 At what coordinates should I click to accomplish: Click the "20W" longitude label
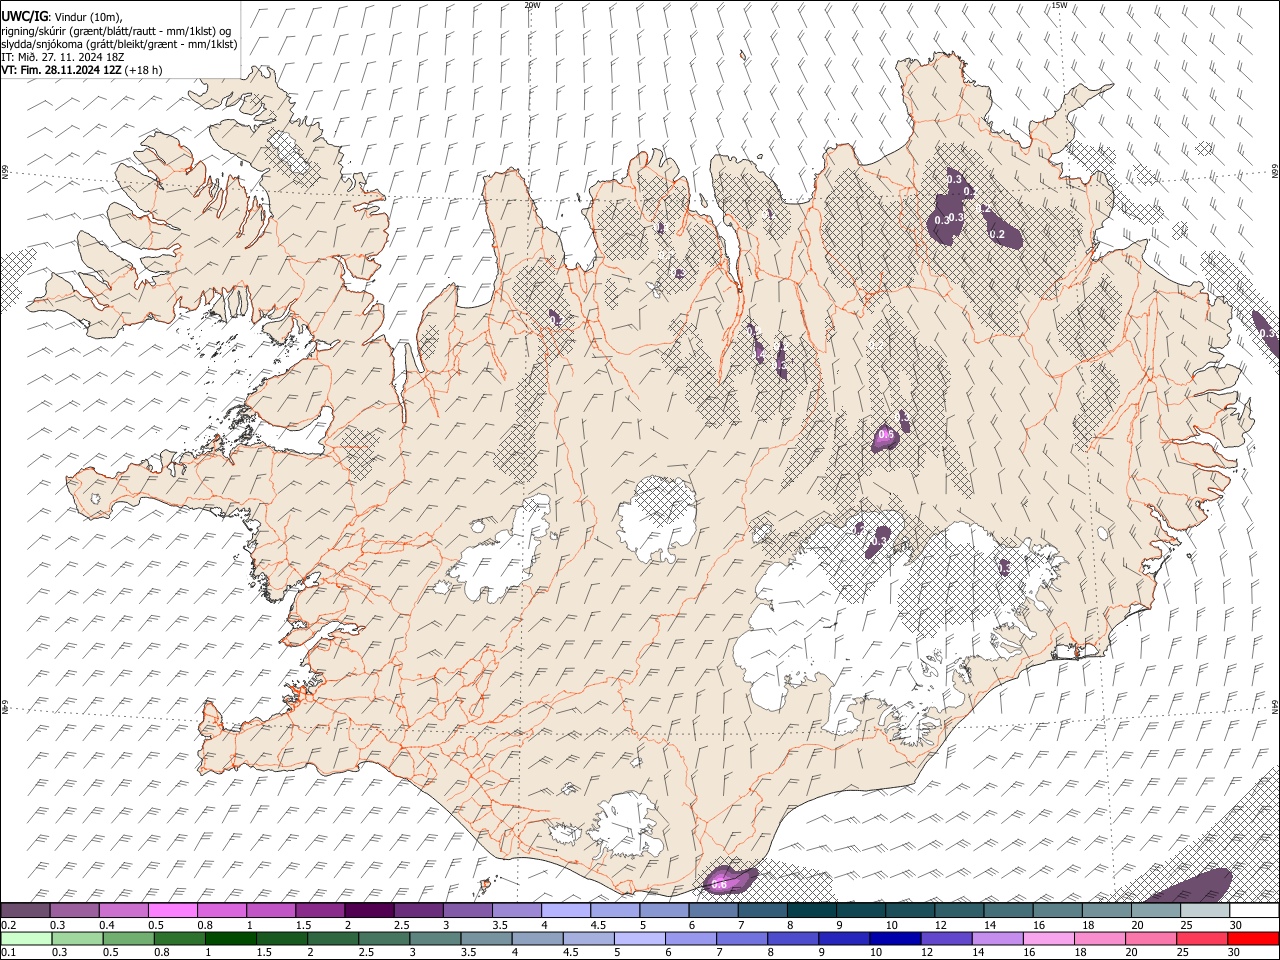532,5
